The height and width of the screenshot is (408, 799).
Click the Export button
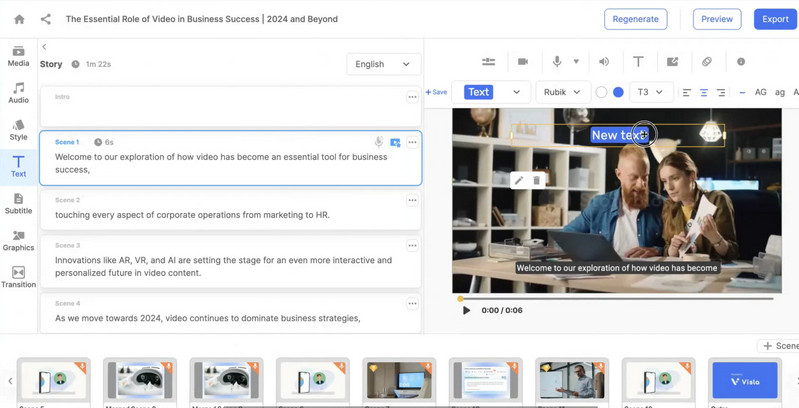point(776,19)
